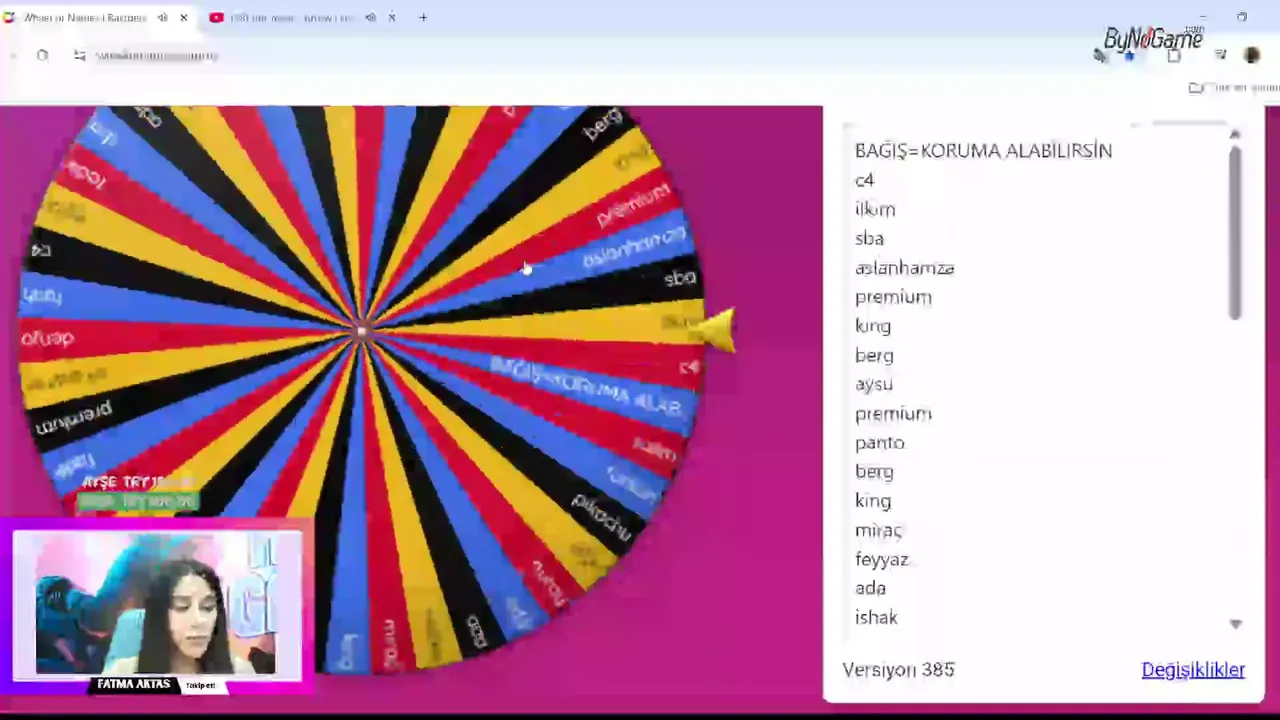1280x720 pixels.
Task: Select the 'aysu' entry
Action: pyautogui.click(x=874, y=385)
